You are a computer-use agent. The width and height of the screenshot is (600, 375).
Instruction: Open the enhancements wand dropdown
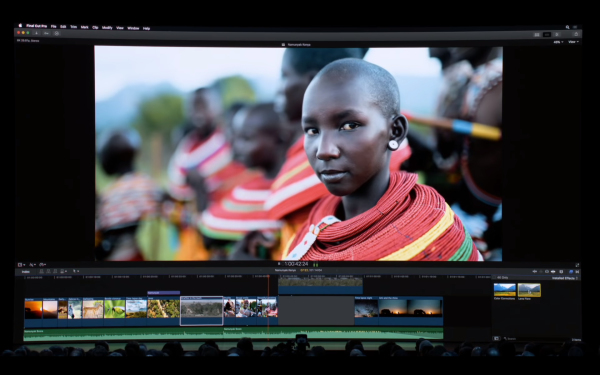[32, 265]
